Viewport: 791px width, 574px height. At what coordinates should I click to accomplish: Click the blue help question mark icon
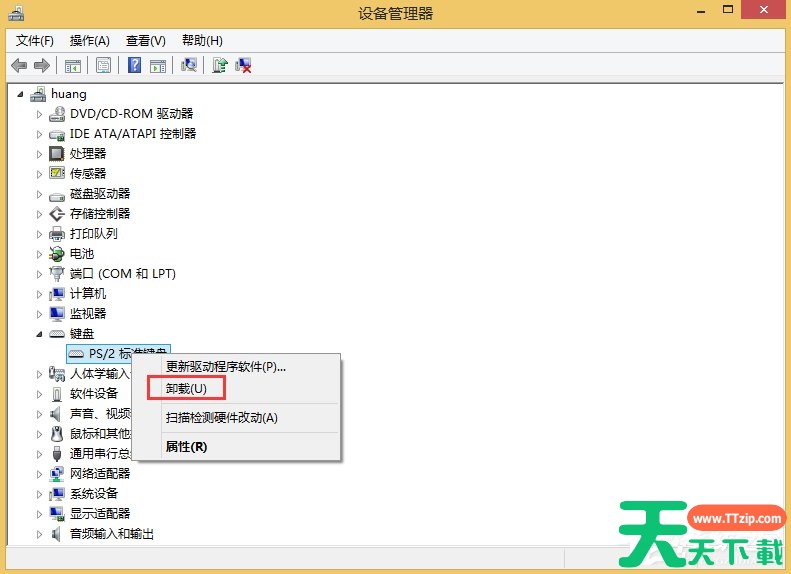[133, 66]
